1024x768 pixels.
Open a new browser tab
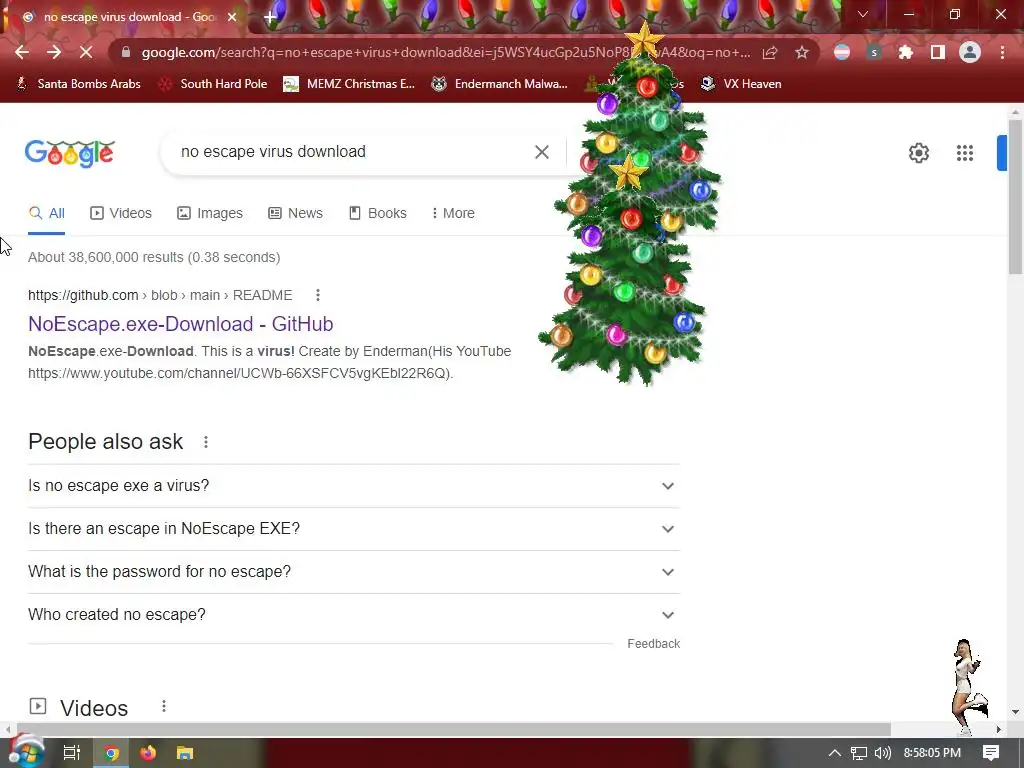[x=270, y=17]
